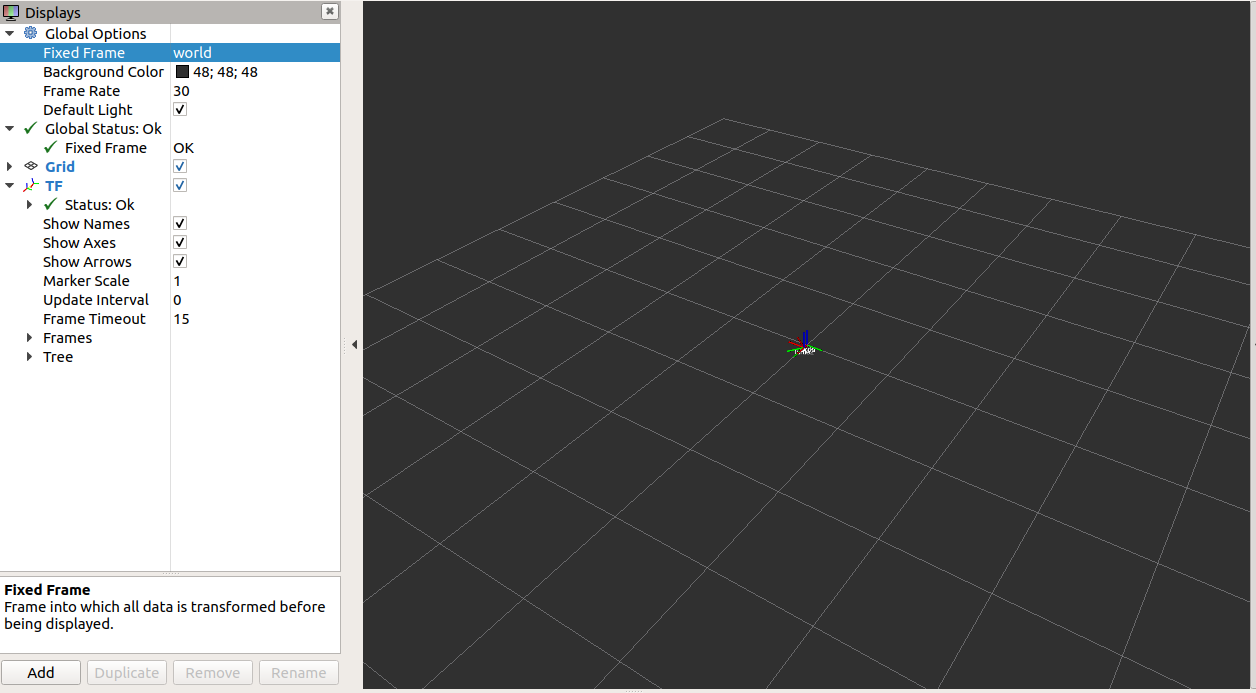Select the Frame Rate property label
The width and height of the screenshot is (1256, 693).
[81, 90]
